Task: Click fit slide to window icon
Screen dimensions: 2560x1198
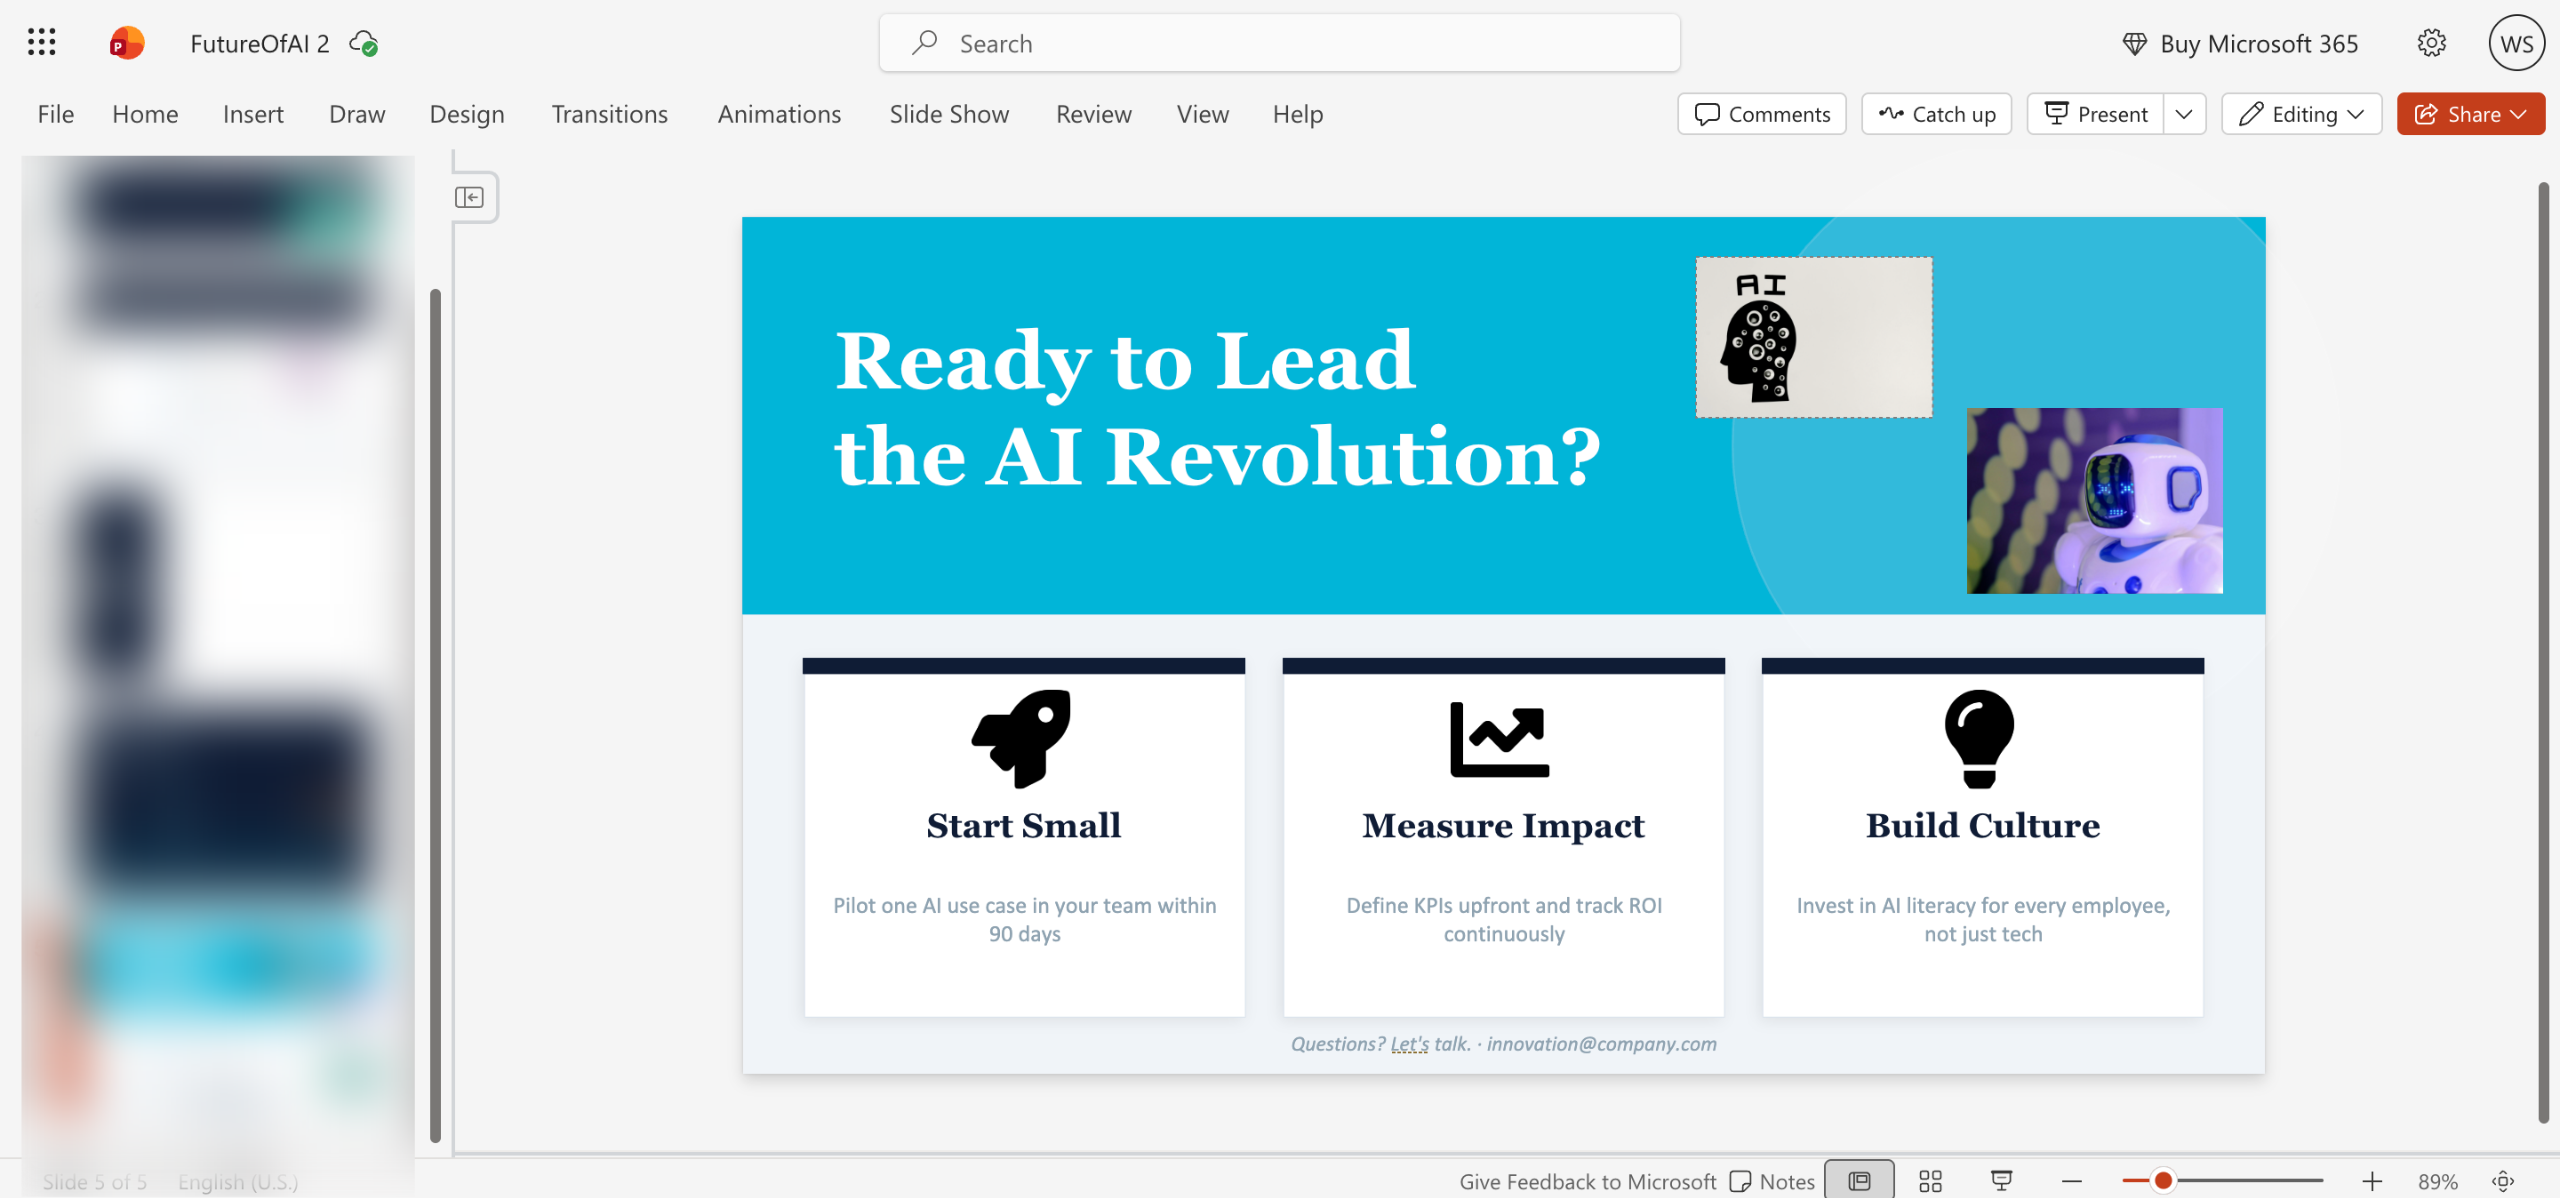Action: [2503, 1181]
